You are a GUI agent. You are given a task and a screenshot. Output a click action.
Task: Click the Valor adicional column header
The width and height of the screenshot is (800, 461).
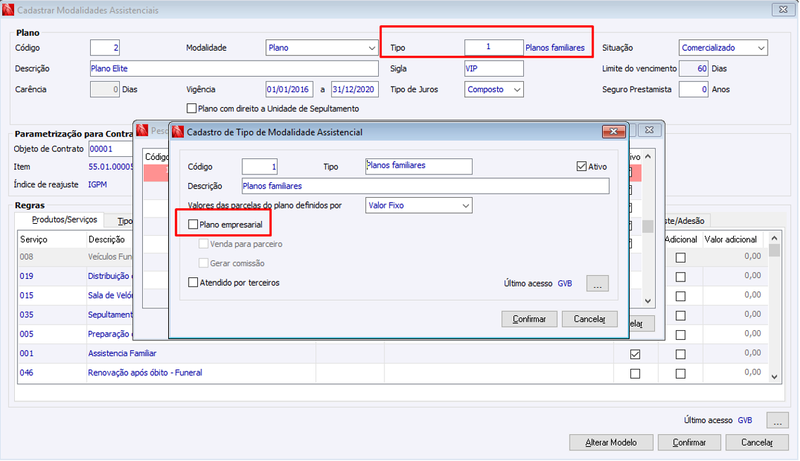pyautogui.click(x=731, y=239)
